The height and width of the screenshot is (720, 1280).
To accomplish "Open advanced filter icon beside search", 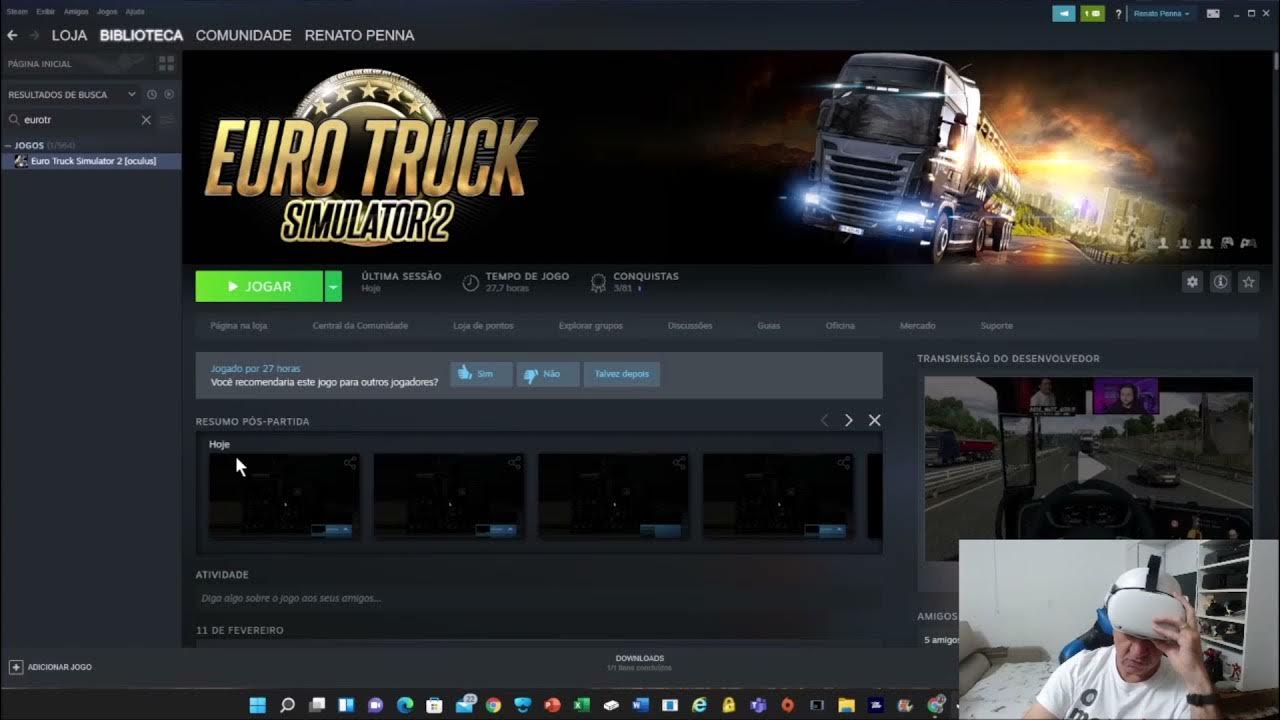I will (x=167, y=120).
